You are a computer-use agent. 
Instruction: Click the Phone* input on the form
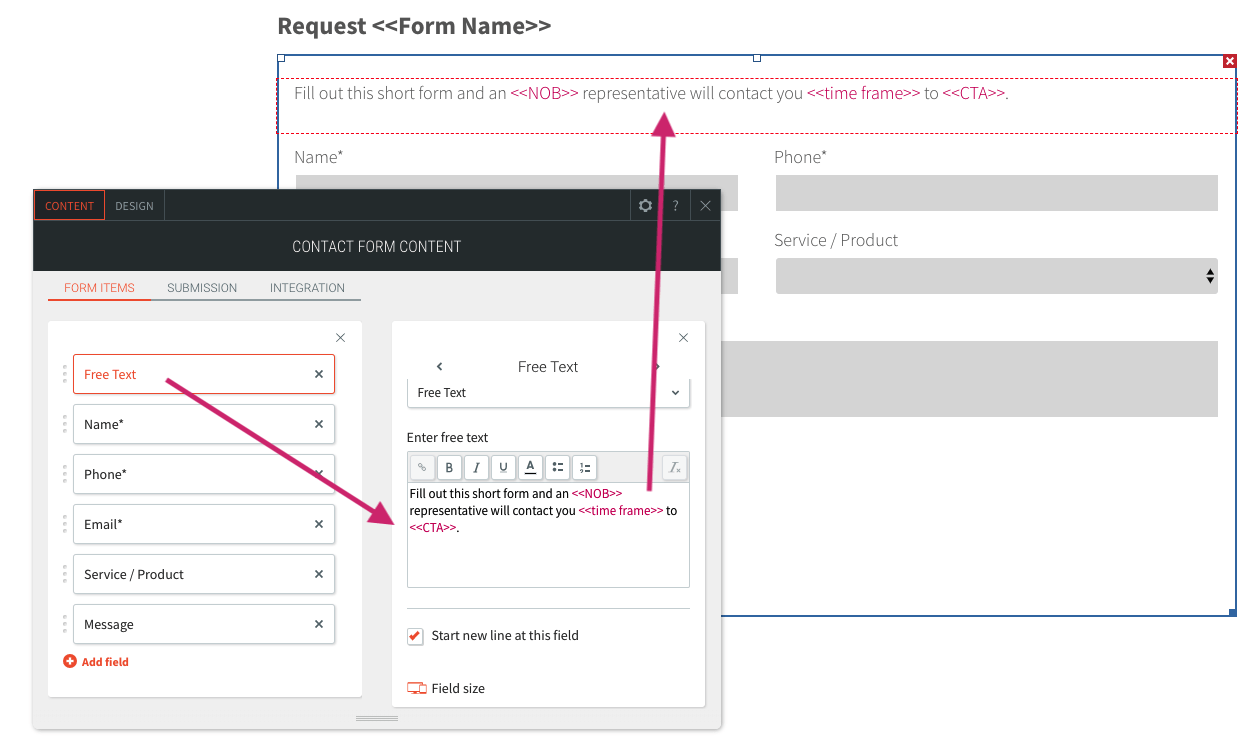996,193
